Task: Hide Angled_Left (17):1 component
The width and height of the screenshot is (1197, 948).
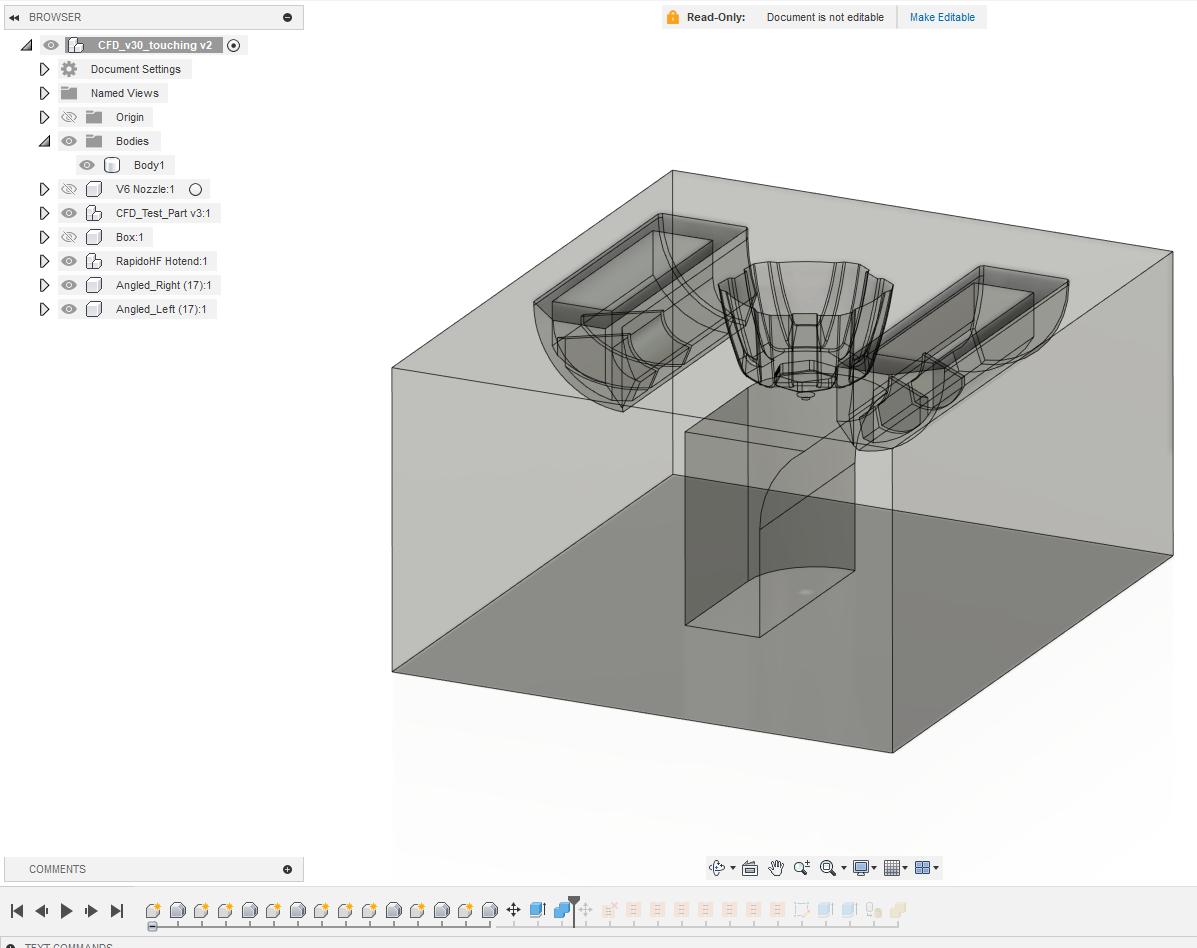Action: tap(69, 309)
